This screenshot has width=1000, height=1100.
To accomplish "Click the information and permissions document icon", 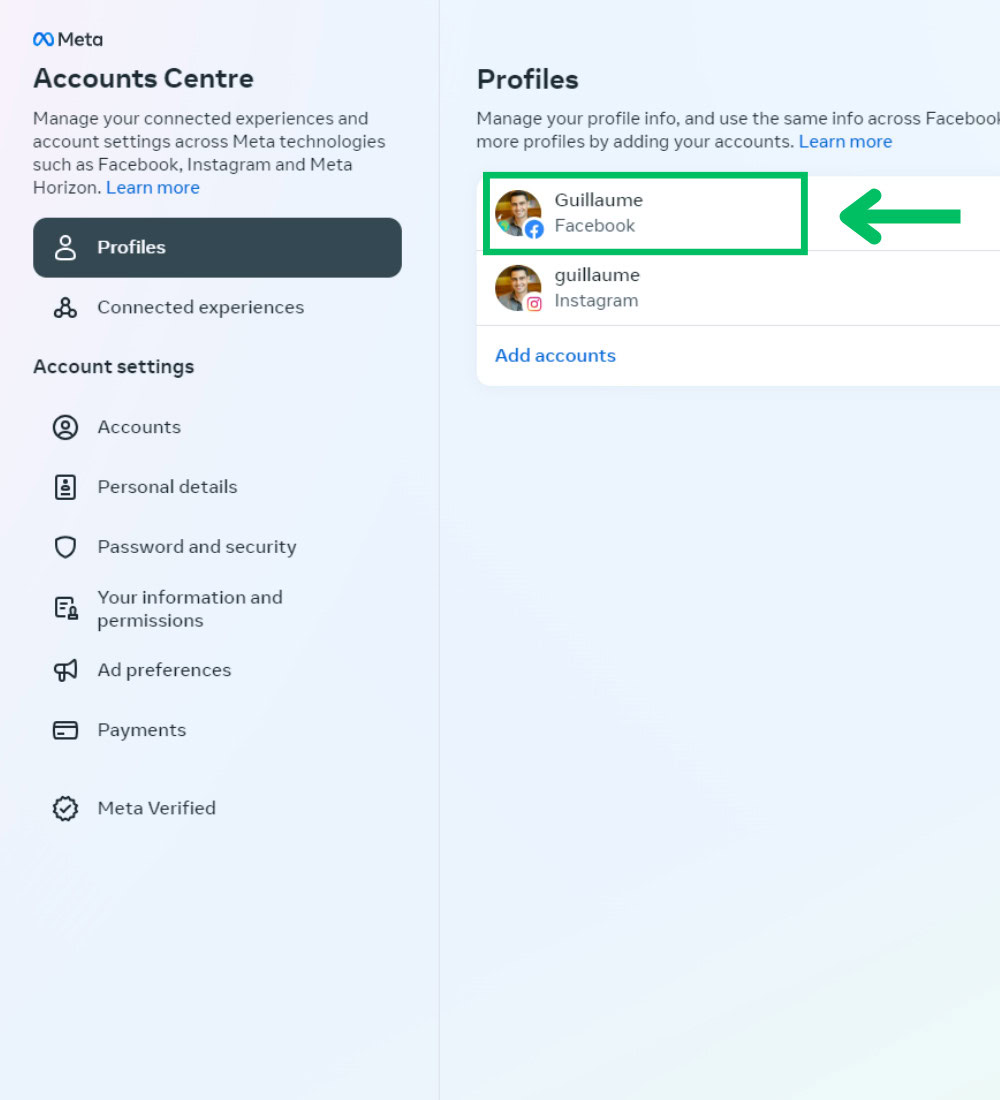I will (x=65, y=609).
